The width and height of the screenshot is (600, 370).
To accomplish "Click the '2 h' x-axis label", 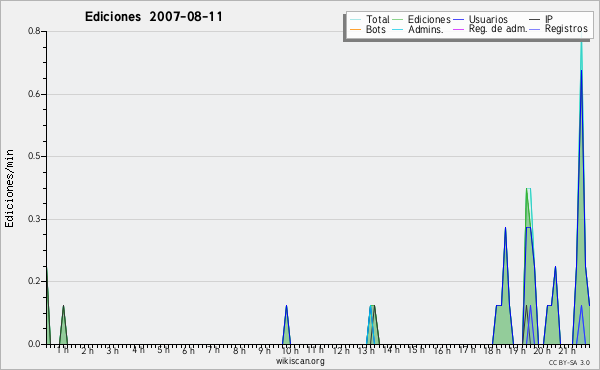I will (87, 350).
